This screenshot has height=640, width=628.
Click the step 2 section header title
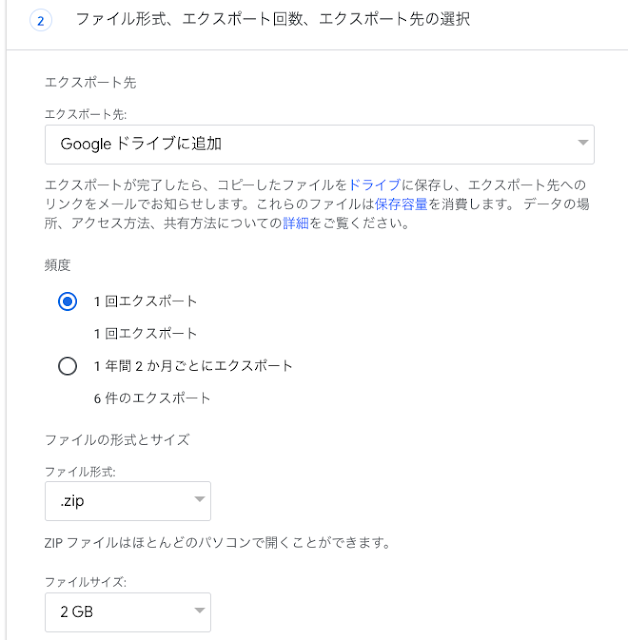(x=272, y=19)
